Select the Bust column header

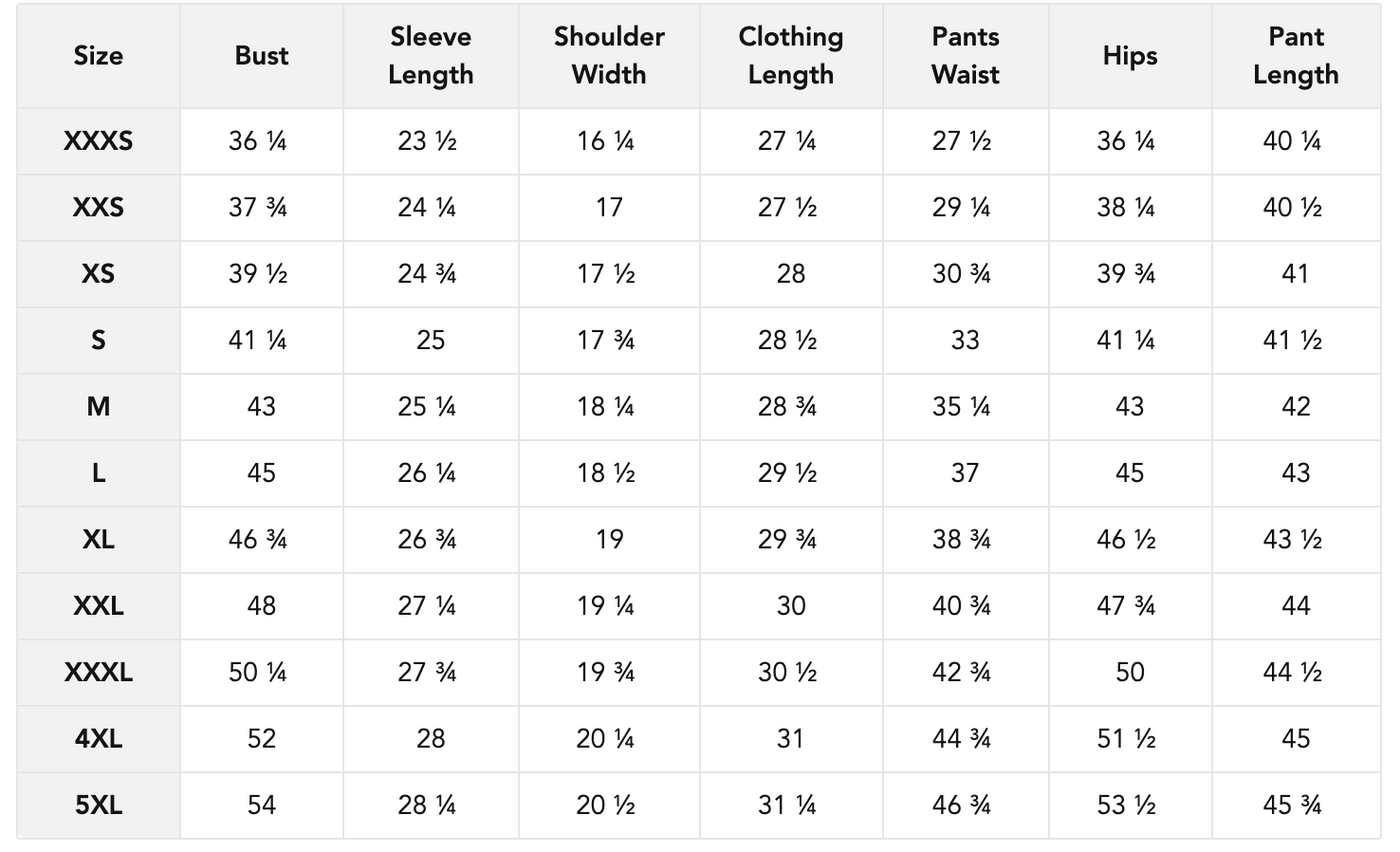click(x=262, y=56)
